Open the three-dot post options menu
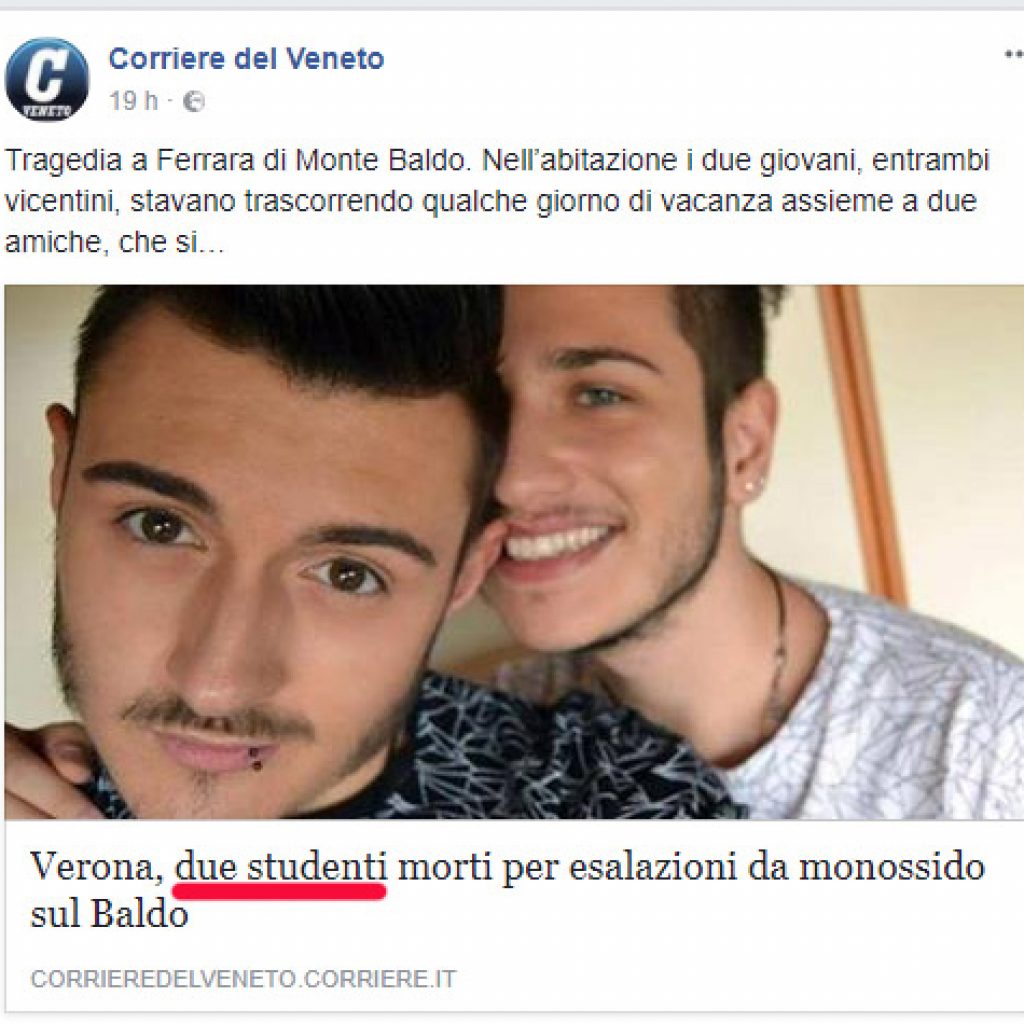Image resolution: width=1024 pixels, height=1024 pixels. click(1014, 56)
